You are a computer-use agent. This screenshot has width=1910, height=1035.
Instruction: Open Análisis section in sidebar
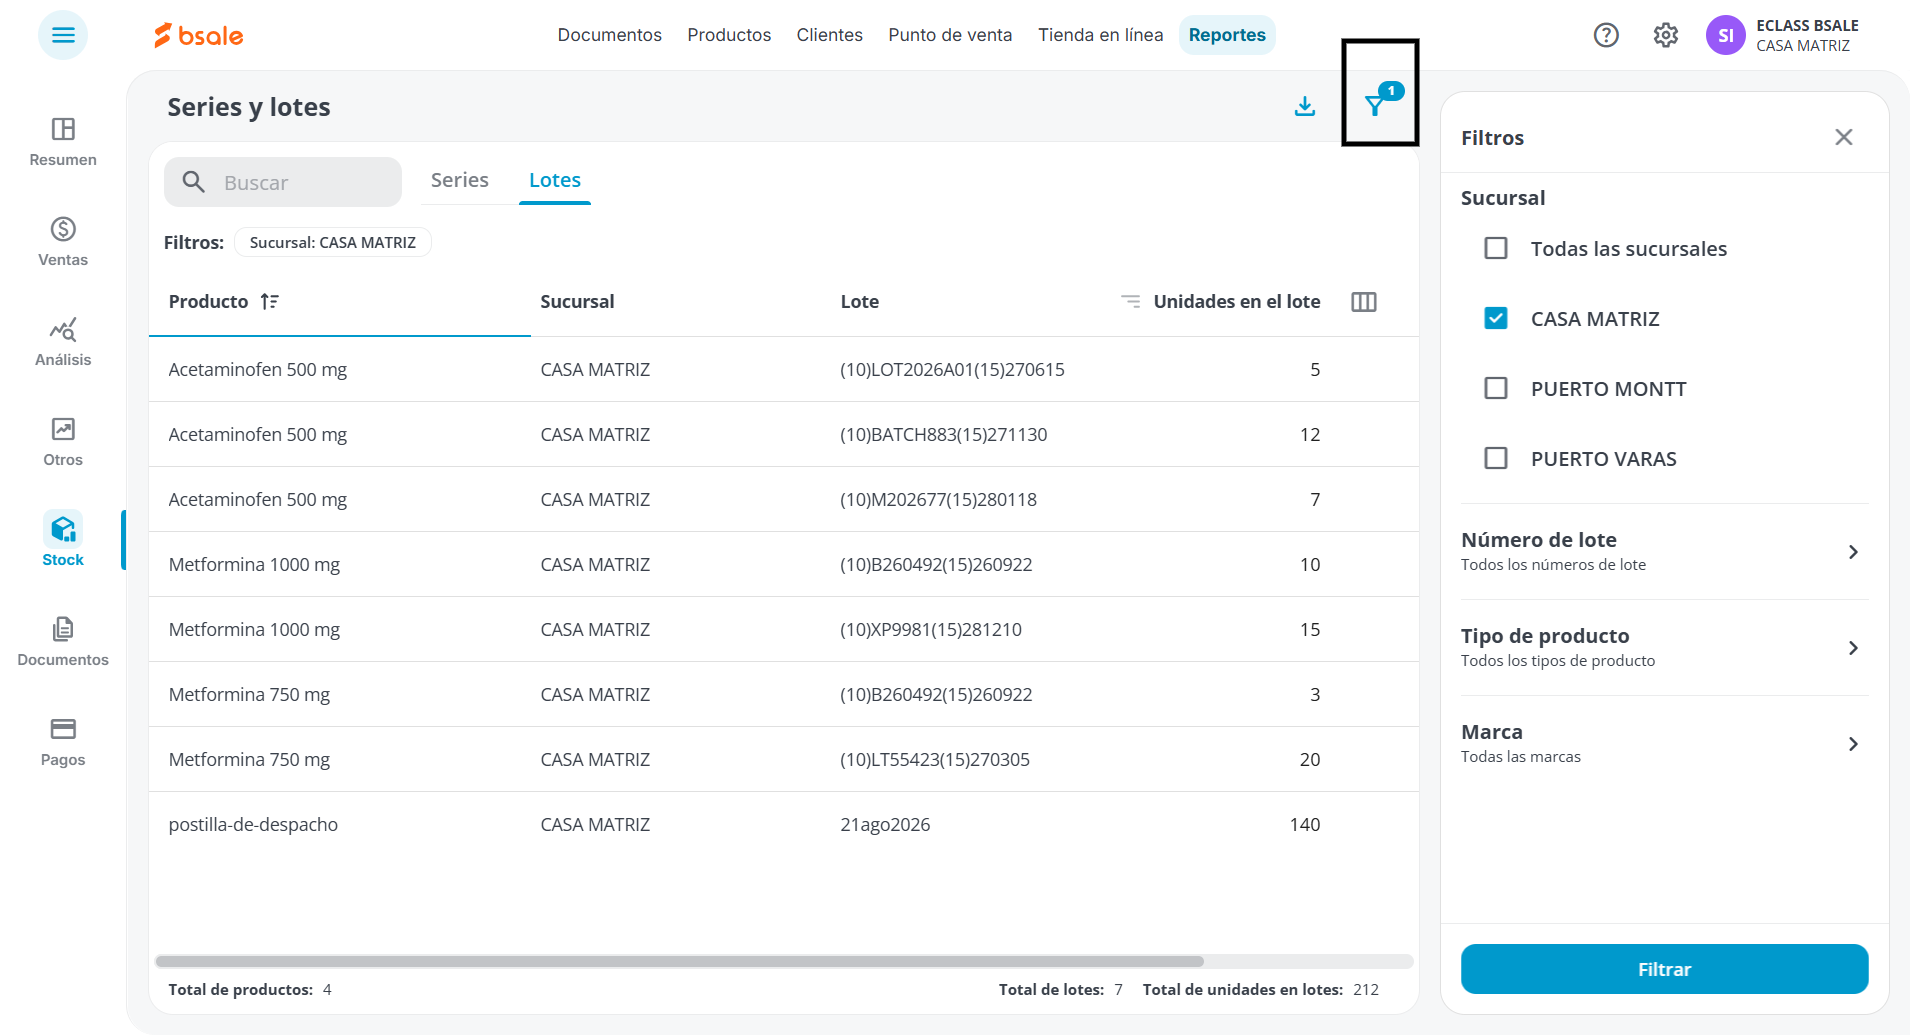click(63, 342)
